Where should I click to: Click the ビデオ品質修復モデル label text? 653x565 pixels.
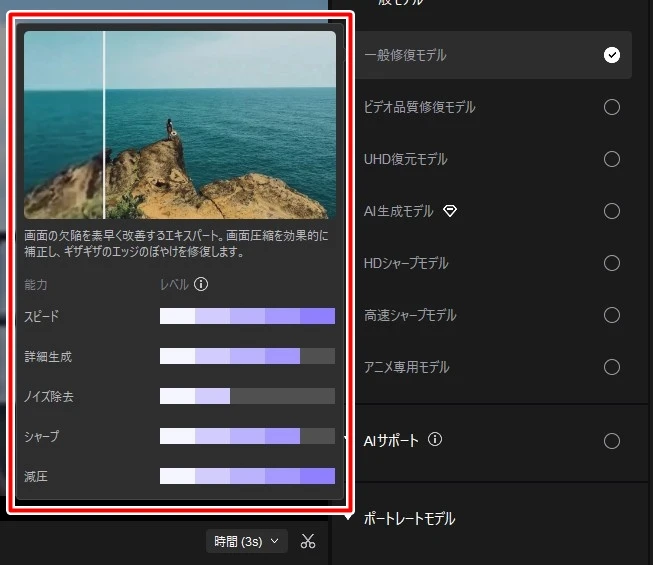point(419,107)
